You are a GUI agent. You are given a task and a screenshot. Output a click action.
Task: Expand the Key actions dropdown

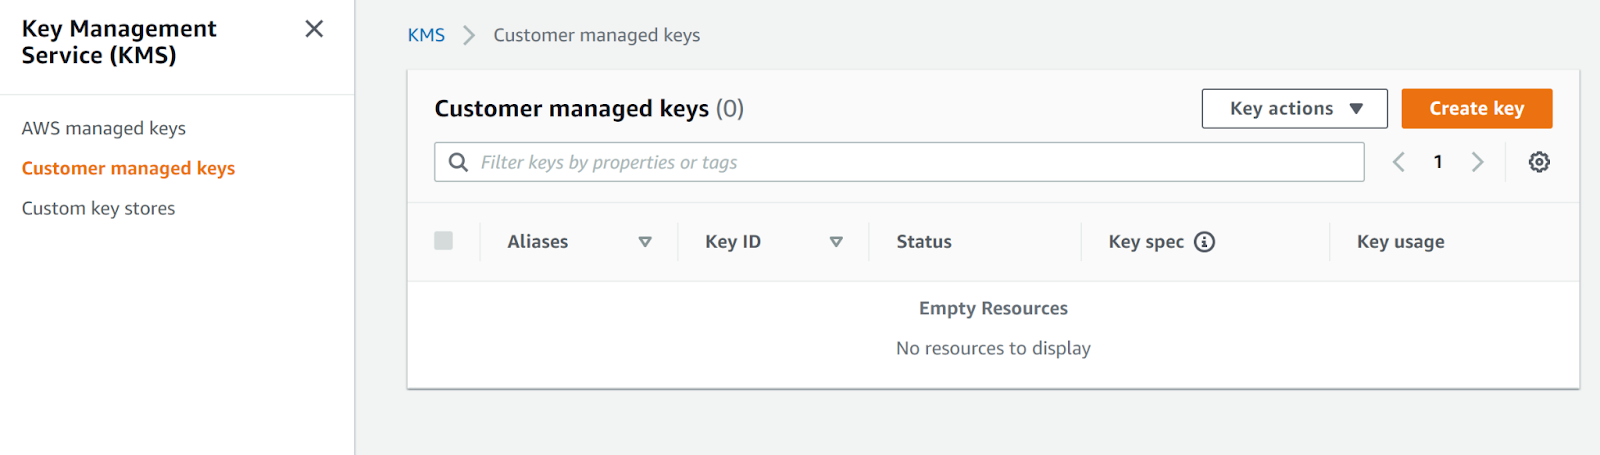1294,109
